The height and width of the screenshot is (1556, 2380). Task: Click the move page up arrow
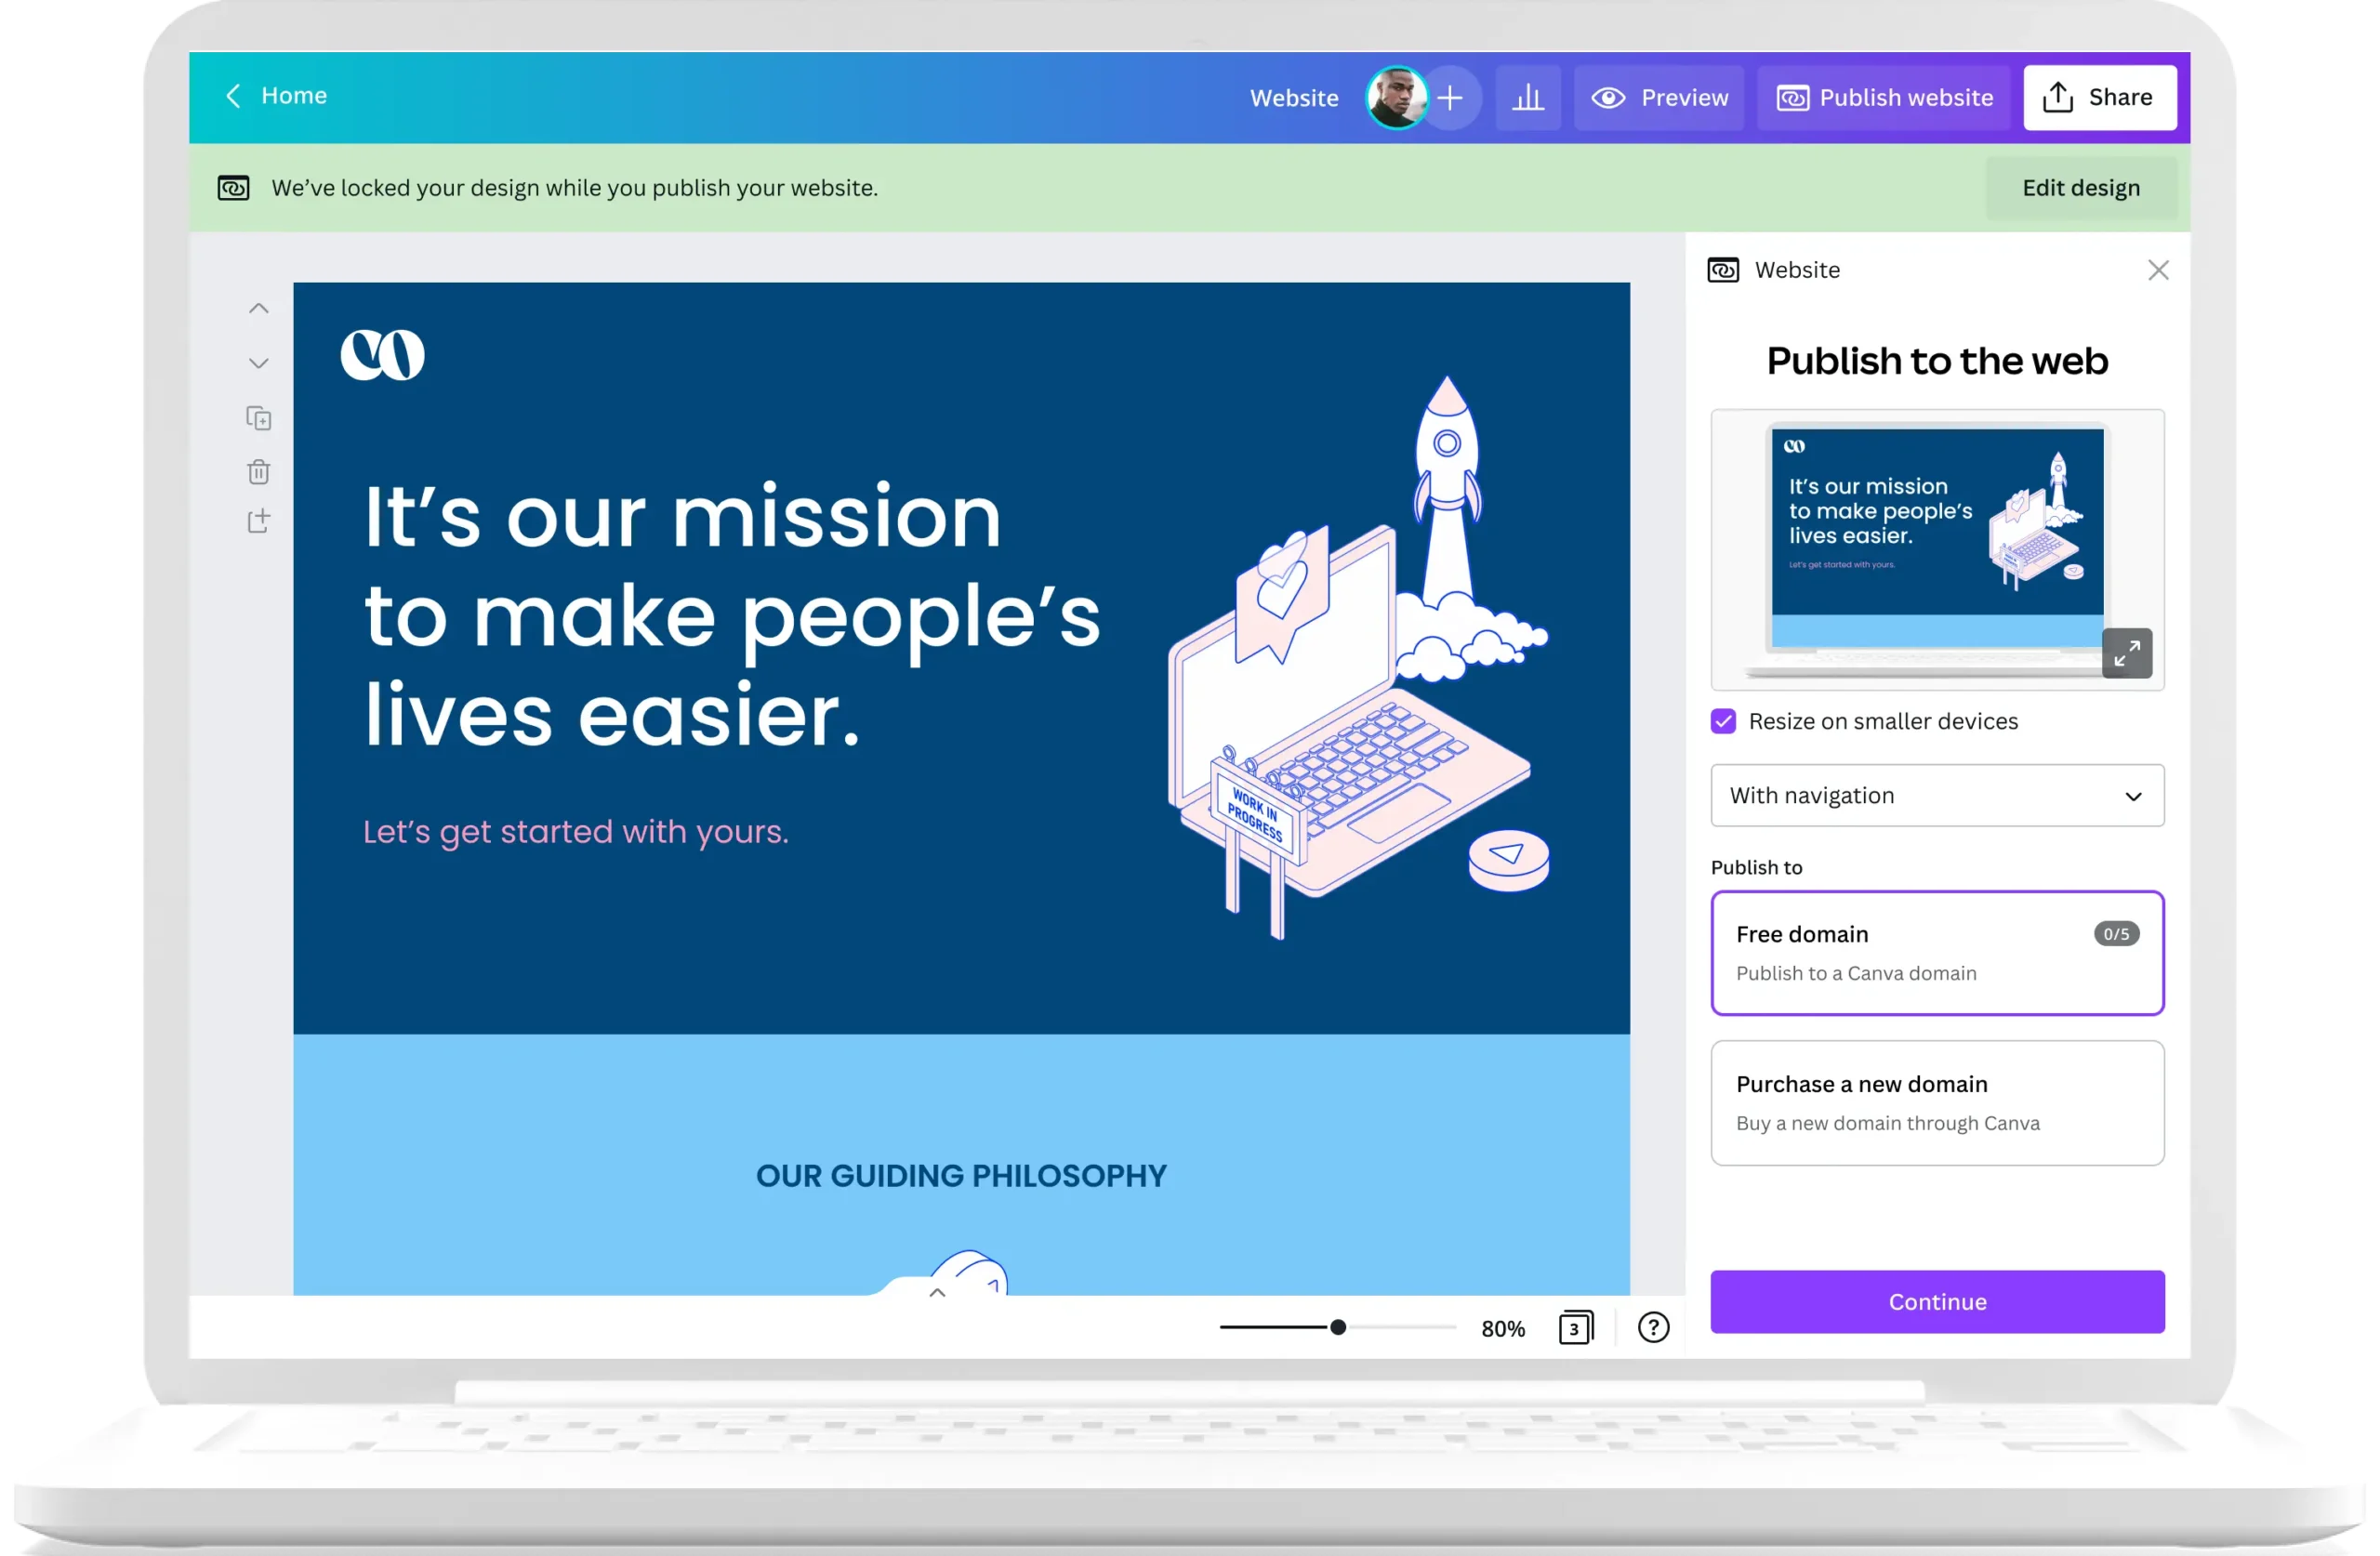pos(259,309)
